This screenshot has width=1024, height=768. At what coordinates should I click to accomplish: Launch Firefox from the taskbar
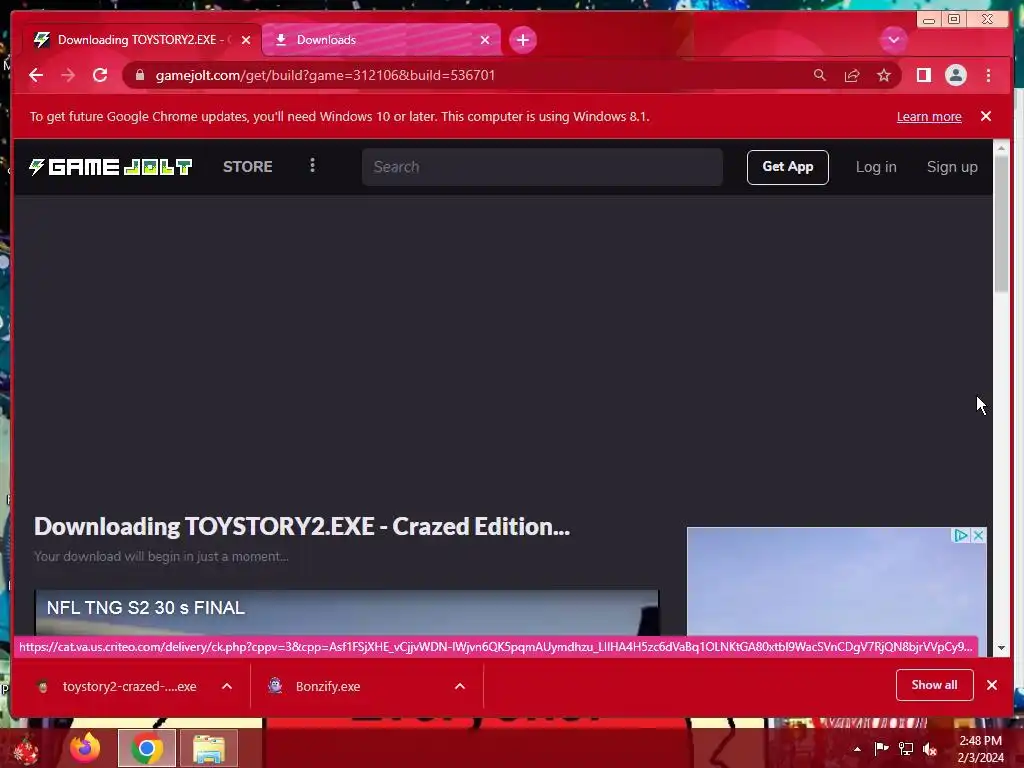point(86,748)
